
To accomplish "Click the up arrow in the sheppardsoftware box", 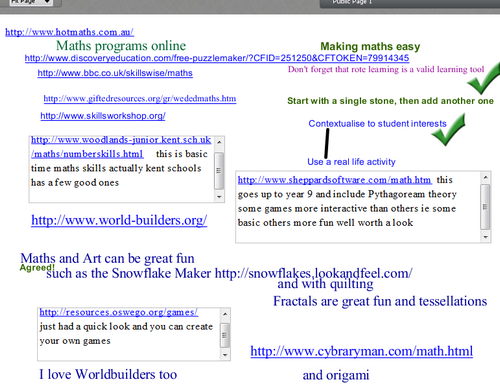I will [x=485, y=177].
